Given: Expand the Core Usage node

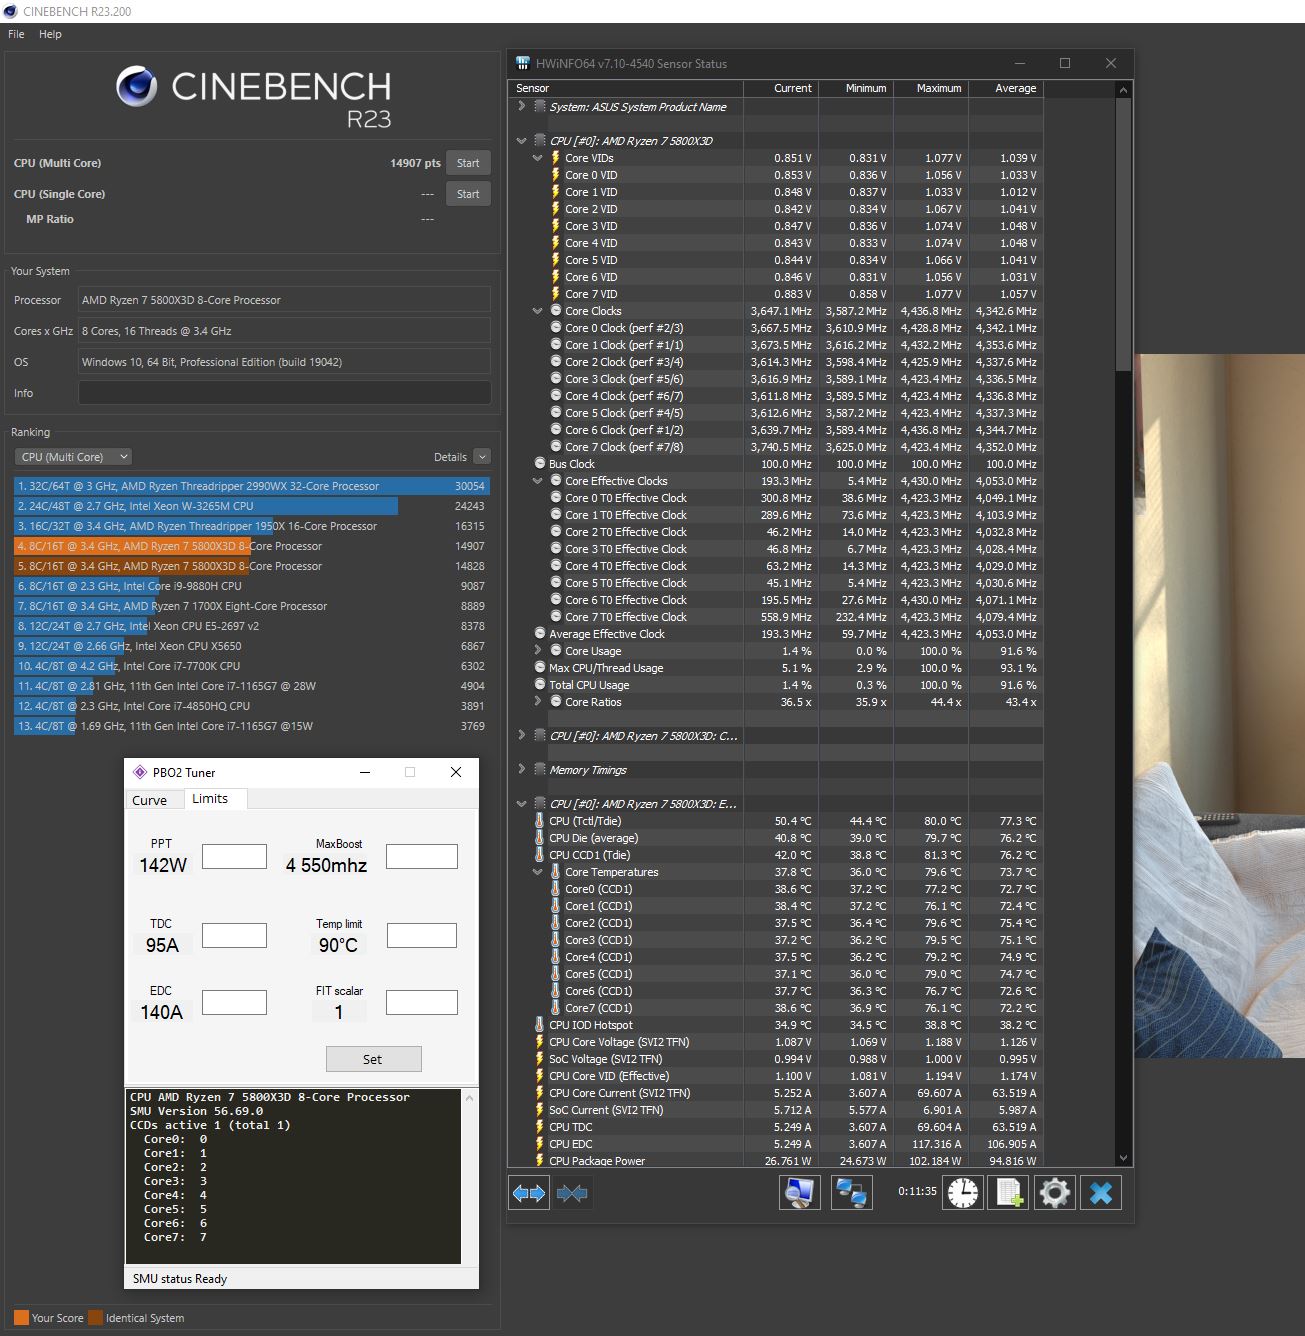Looking at the screenshot, I should [x=537, y=650].
